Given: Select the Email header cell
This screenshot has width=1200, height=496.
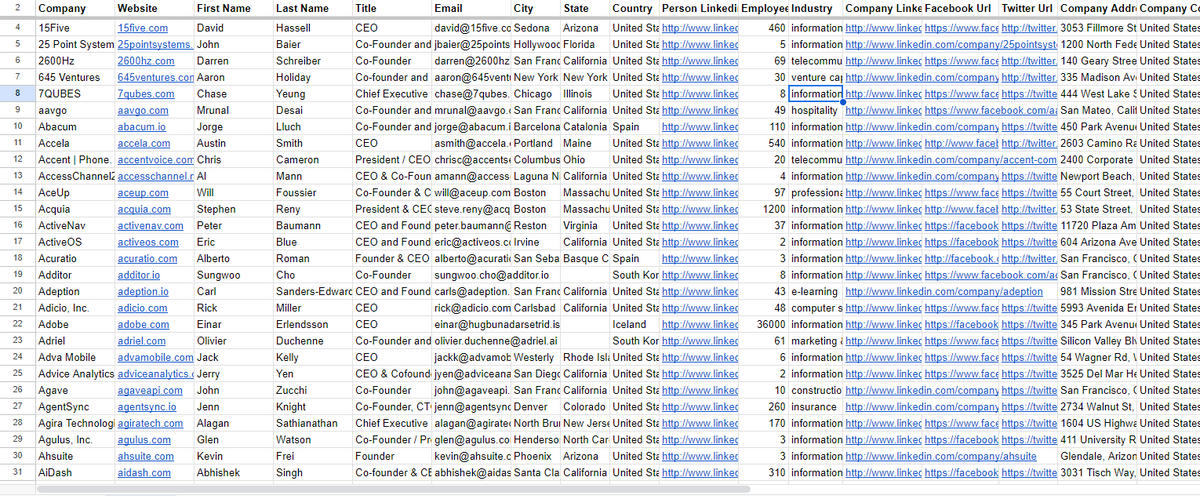Looking at the screenshot, I should pyautogui.click(x=449, y=8).
